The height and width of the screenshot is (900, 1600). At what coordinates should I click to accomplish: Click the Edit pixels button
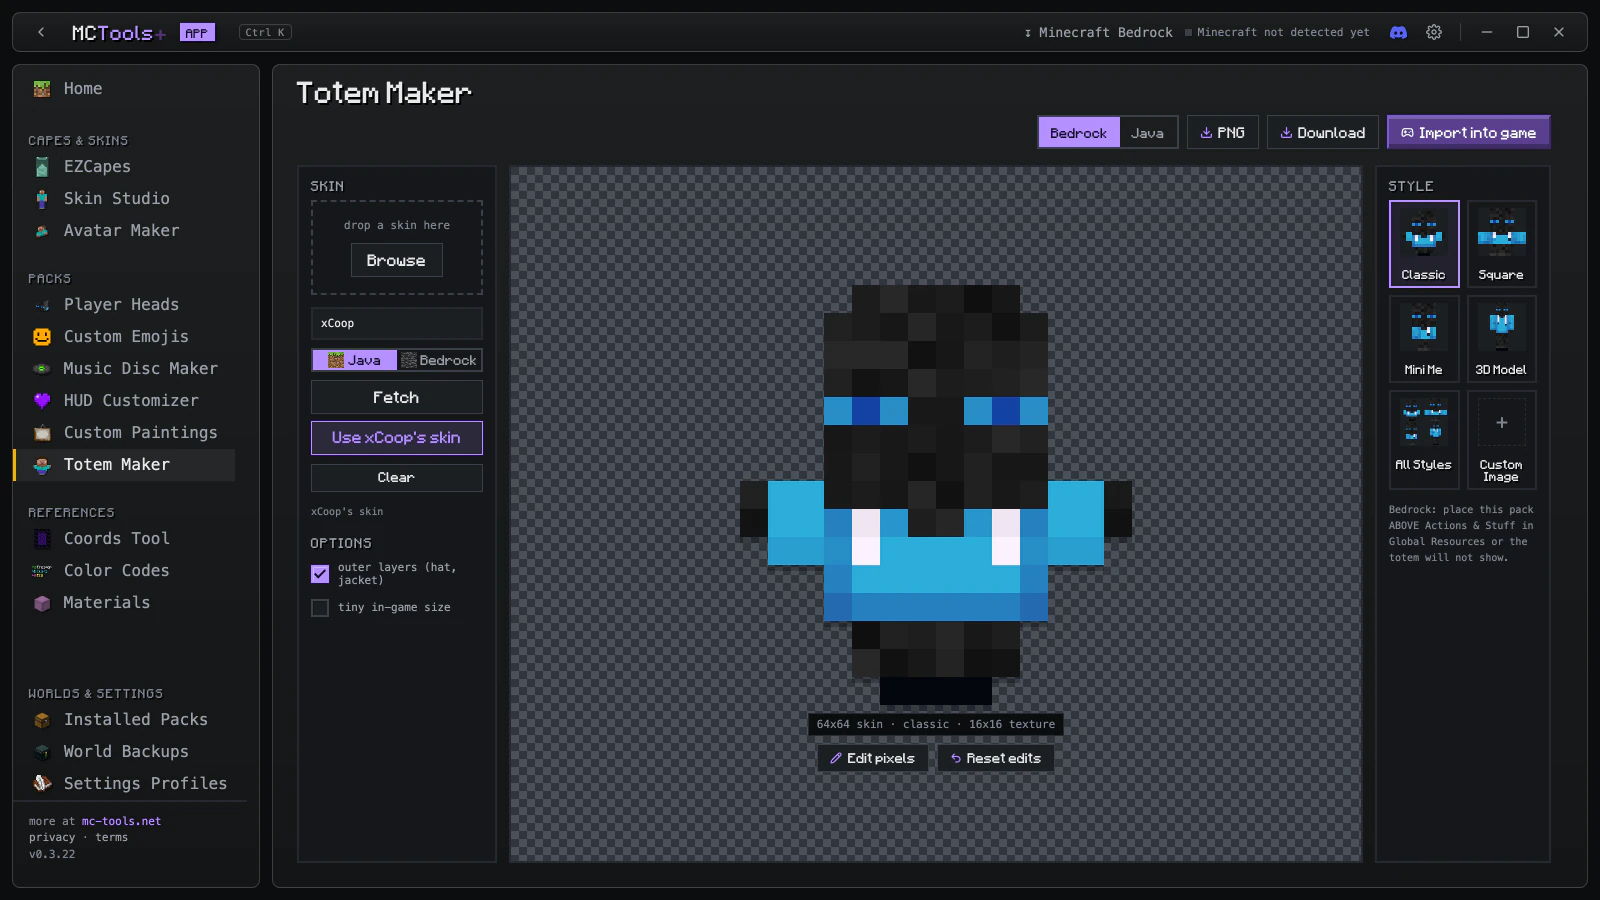pos(872,758)
